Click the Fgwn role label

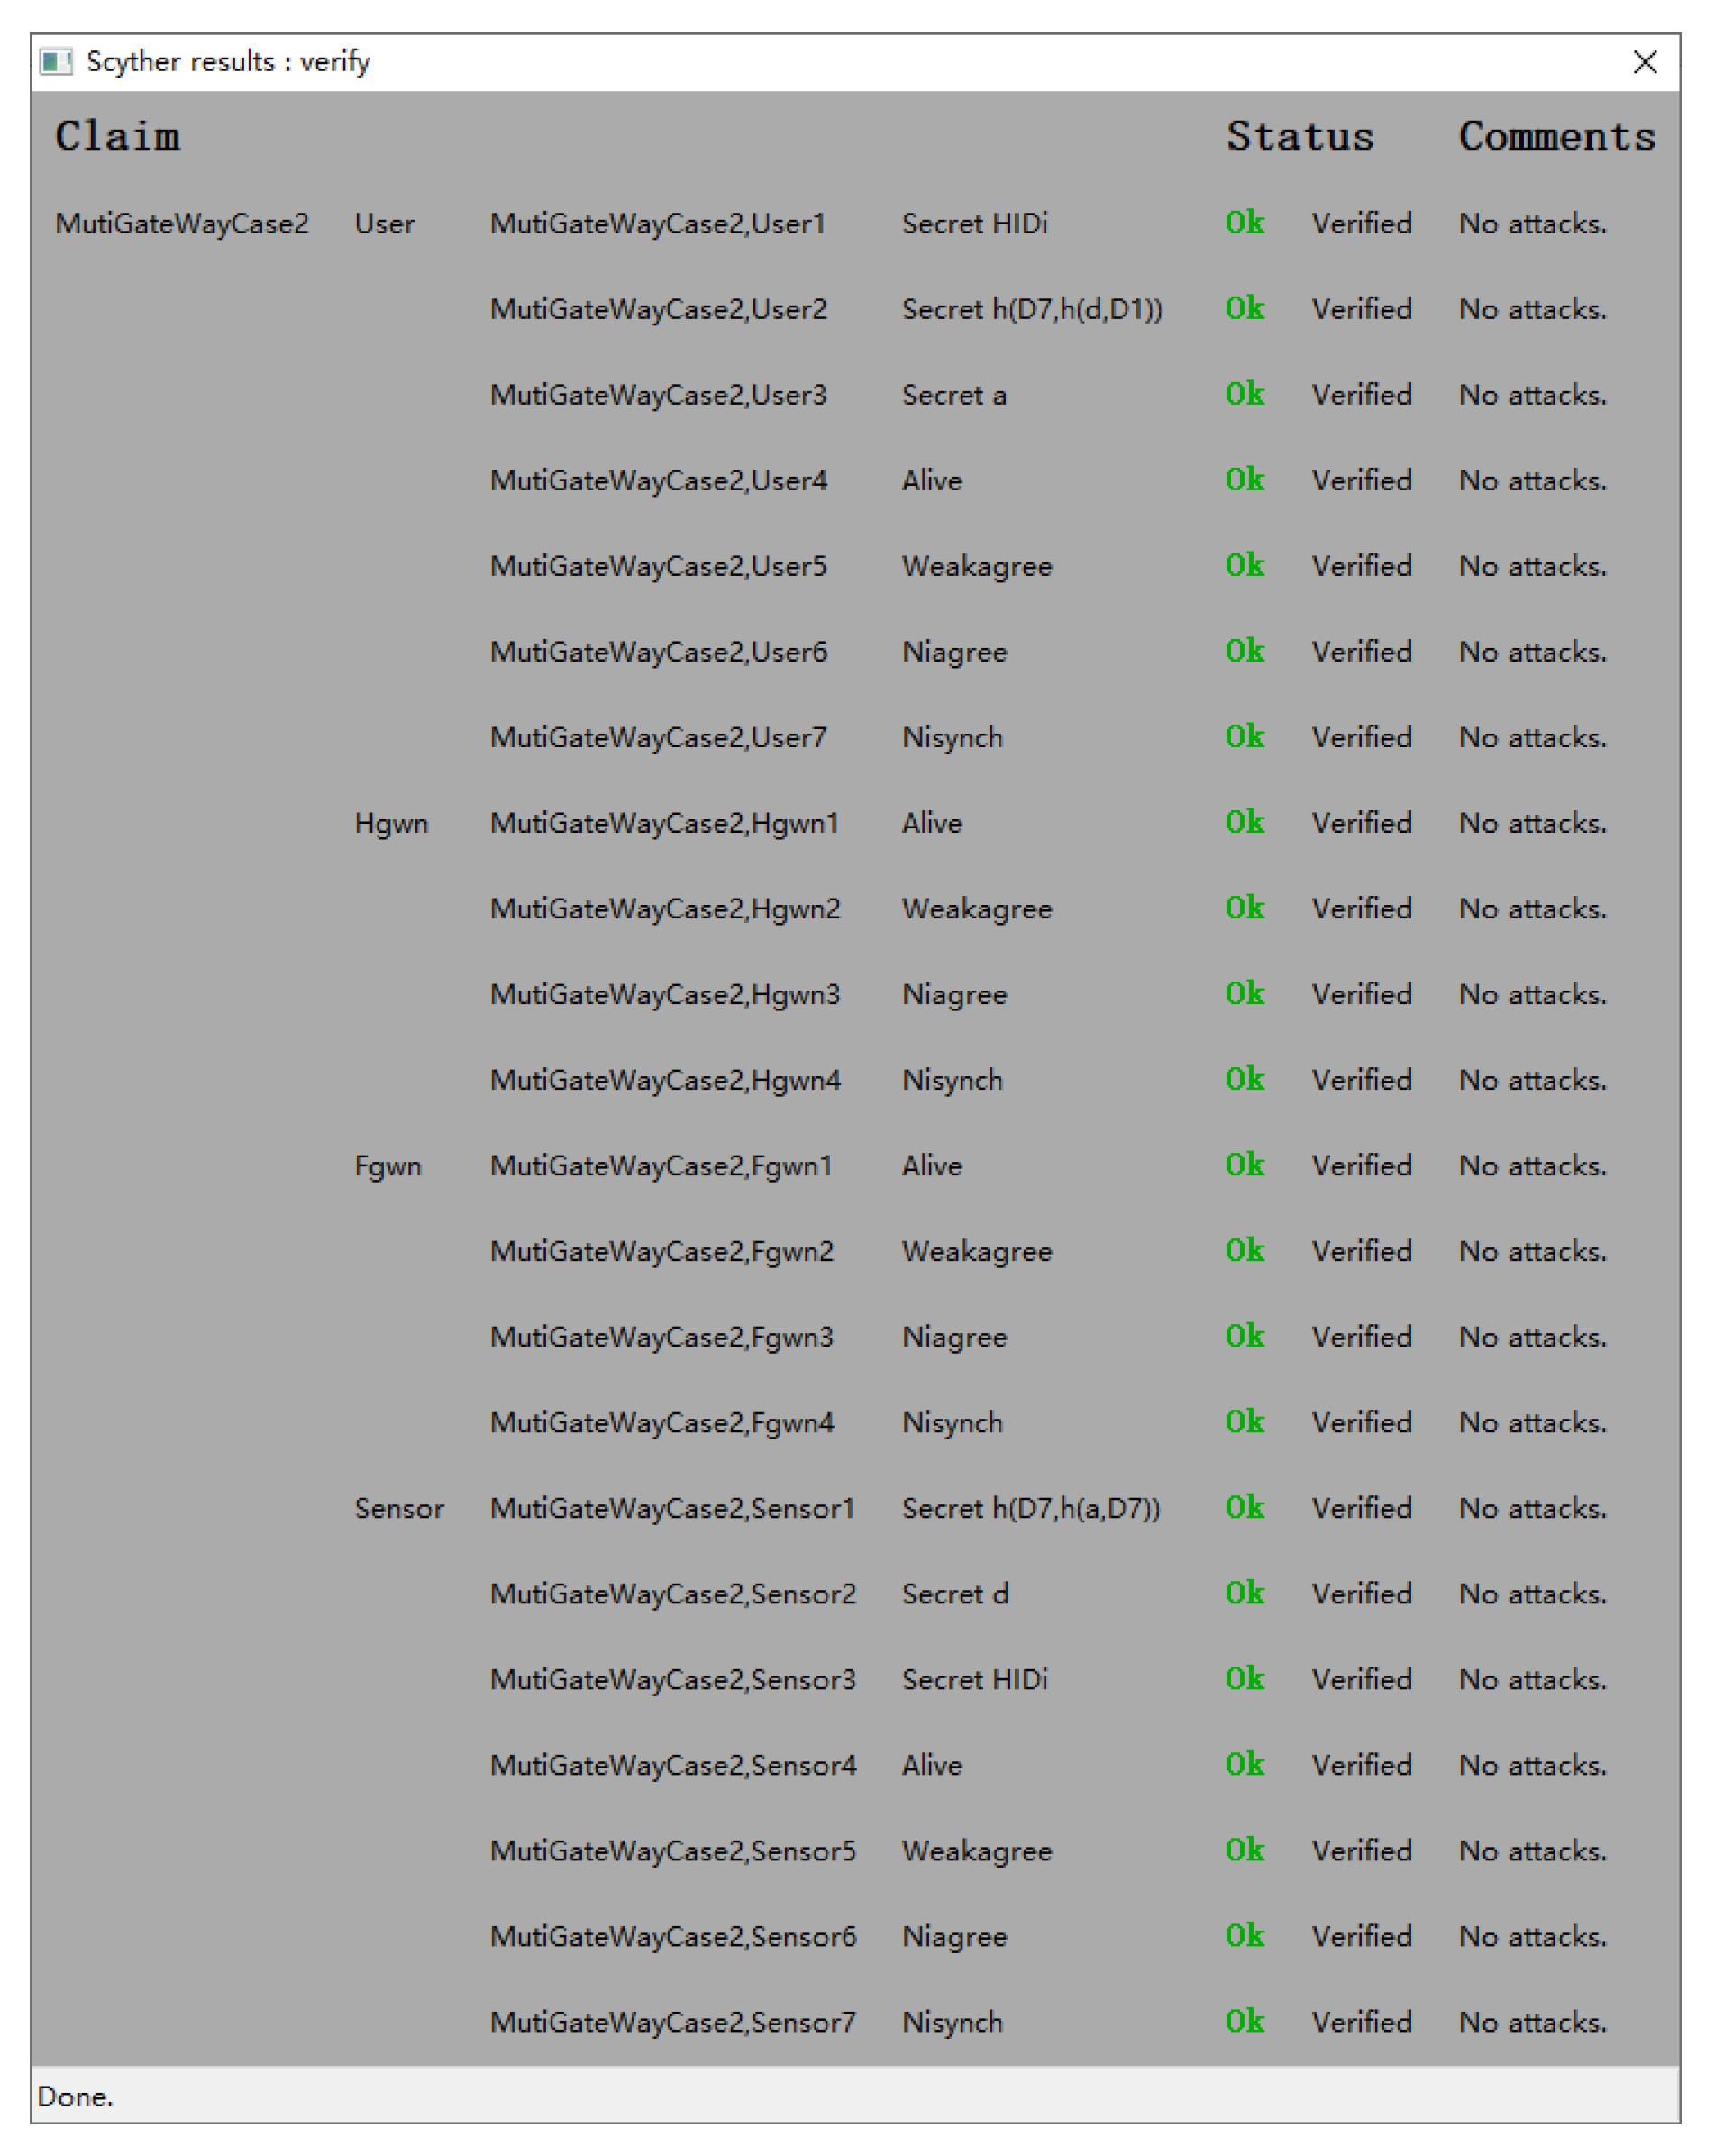(x=388, y=1166)
